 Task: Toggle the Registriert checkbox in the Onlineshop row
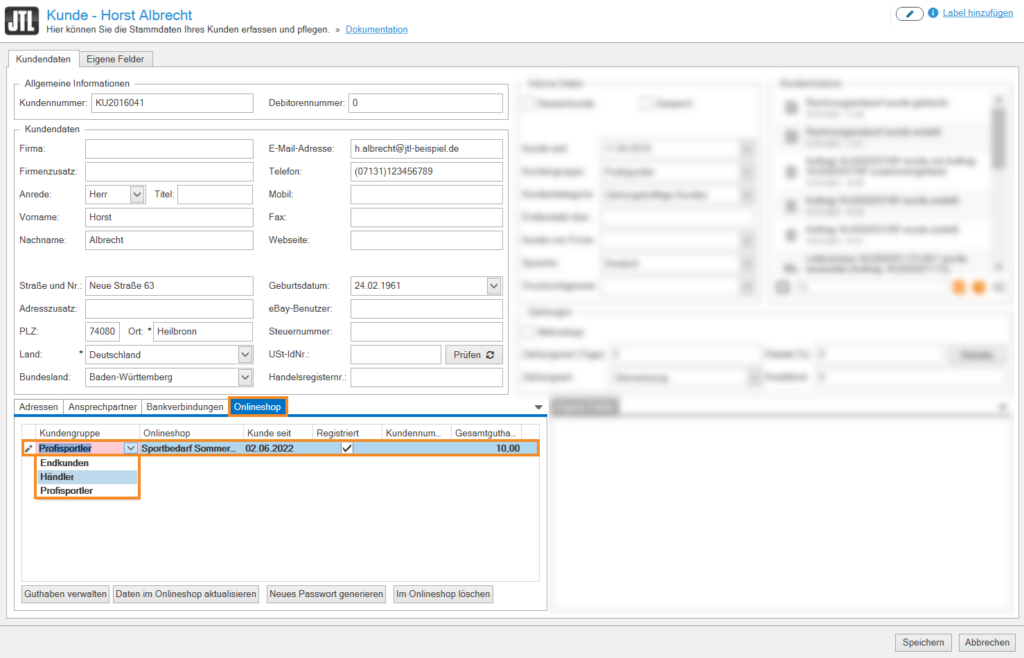pos(347,449)
